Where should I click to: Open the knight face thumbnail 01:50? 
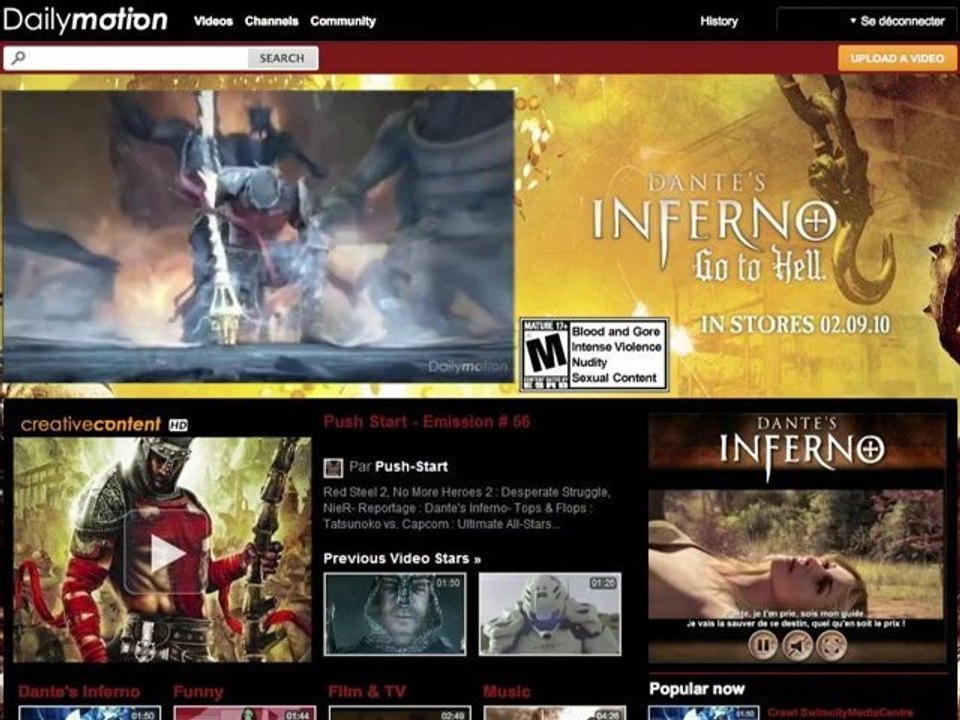tap(395, 614)
